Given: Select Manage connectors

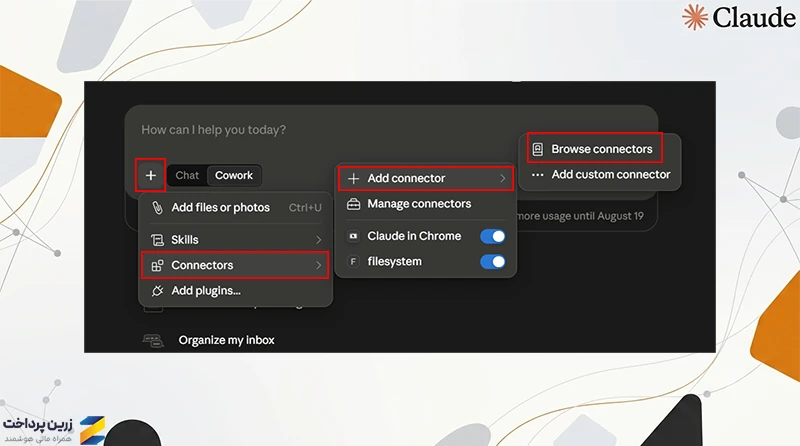Looking at the screenshot, I should pyautogui.click(x=426, y=204).
